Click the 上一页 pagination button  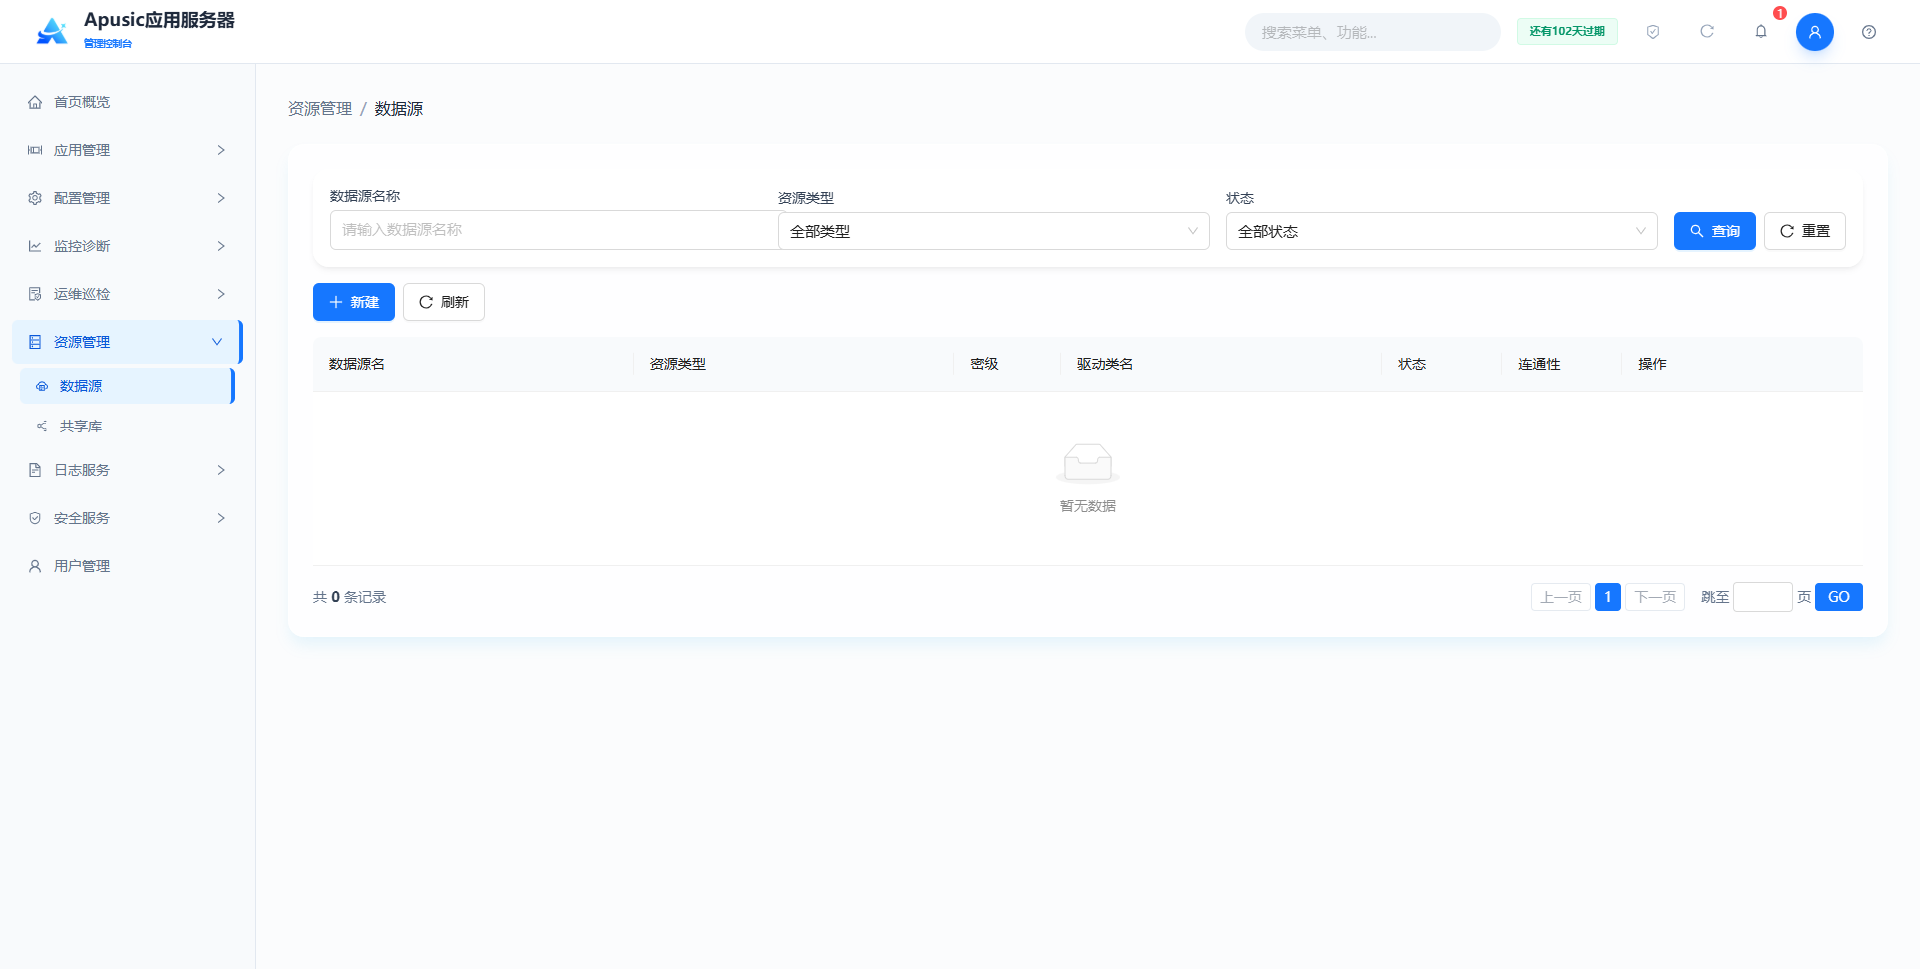(1561, 597)
